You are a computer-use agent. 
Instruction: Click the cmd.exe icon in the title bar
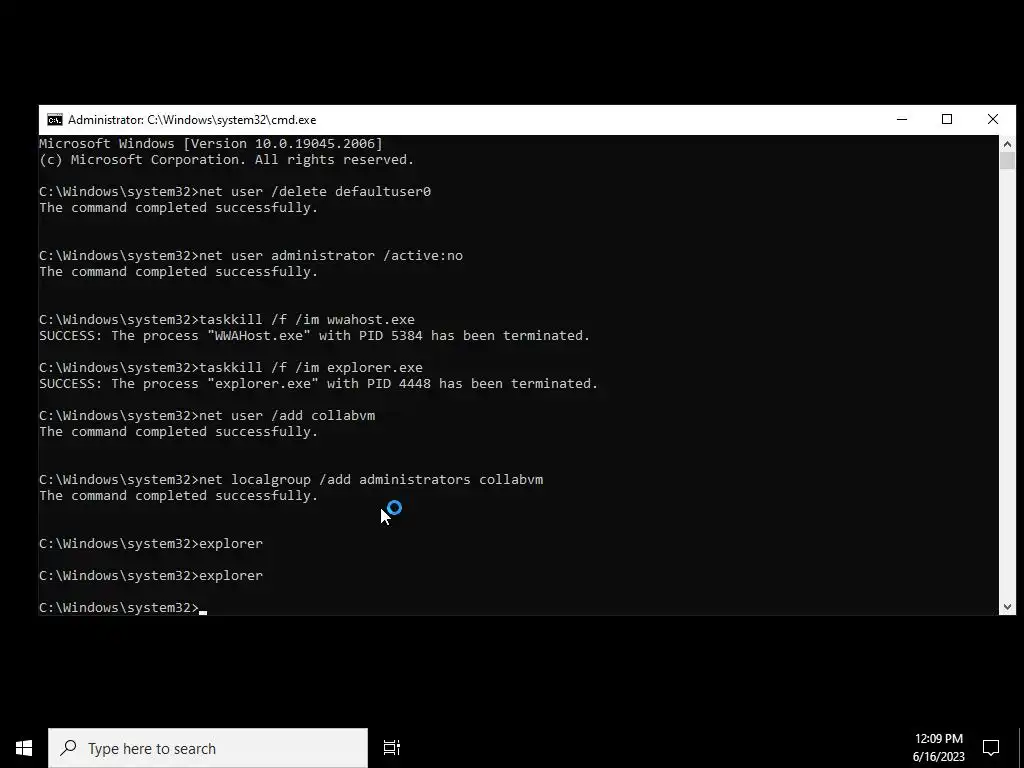coord(55,120)
